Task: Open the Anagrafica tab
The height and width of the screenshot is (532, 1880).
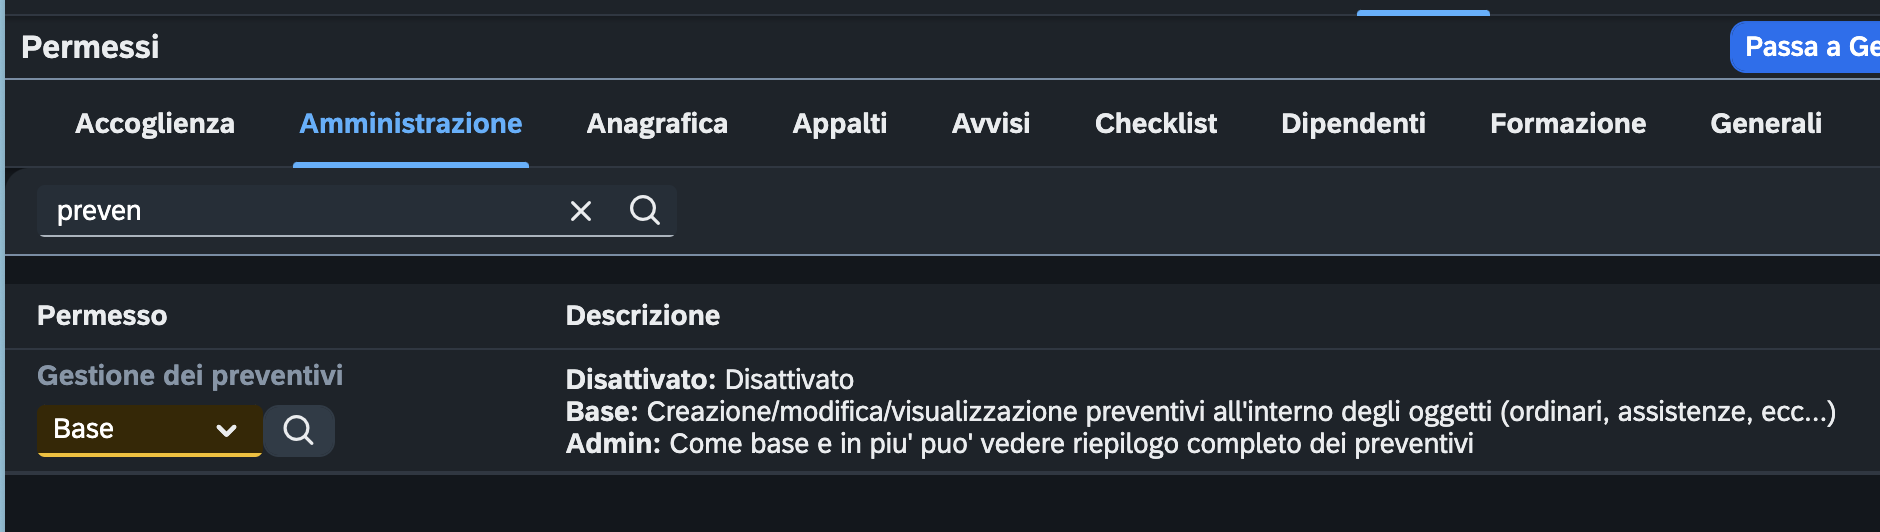Action: (657, 124)
